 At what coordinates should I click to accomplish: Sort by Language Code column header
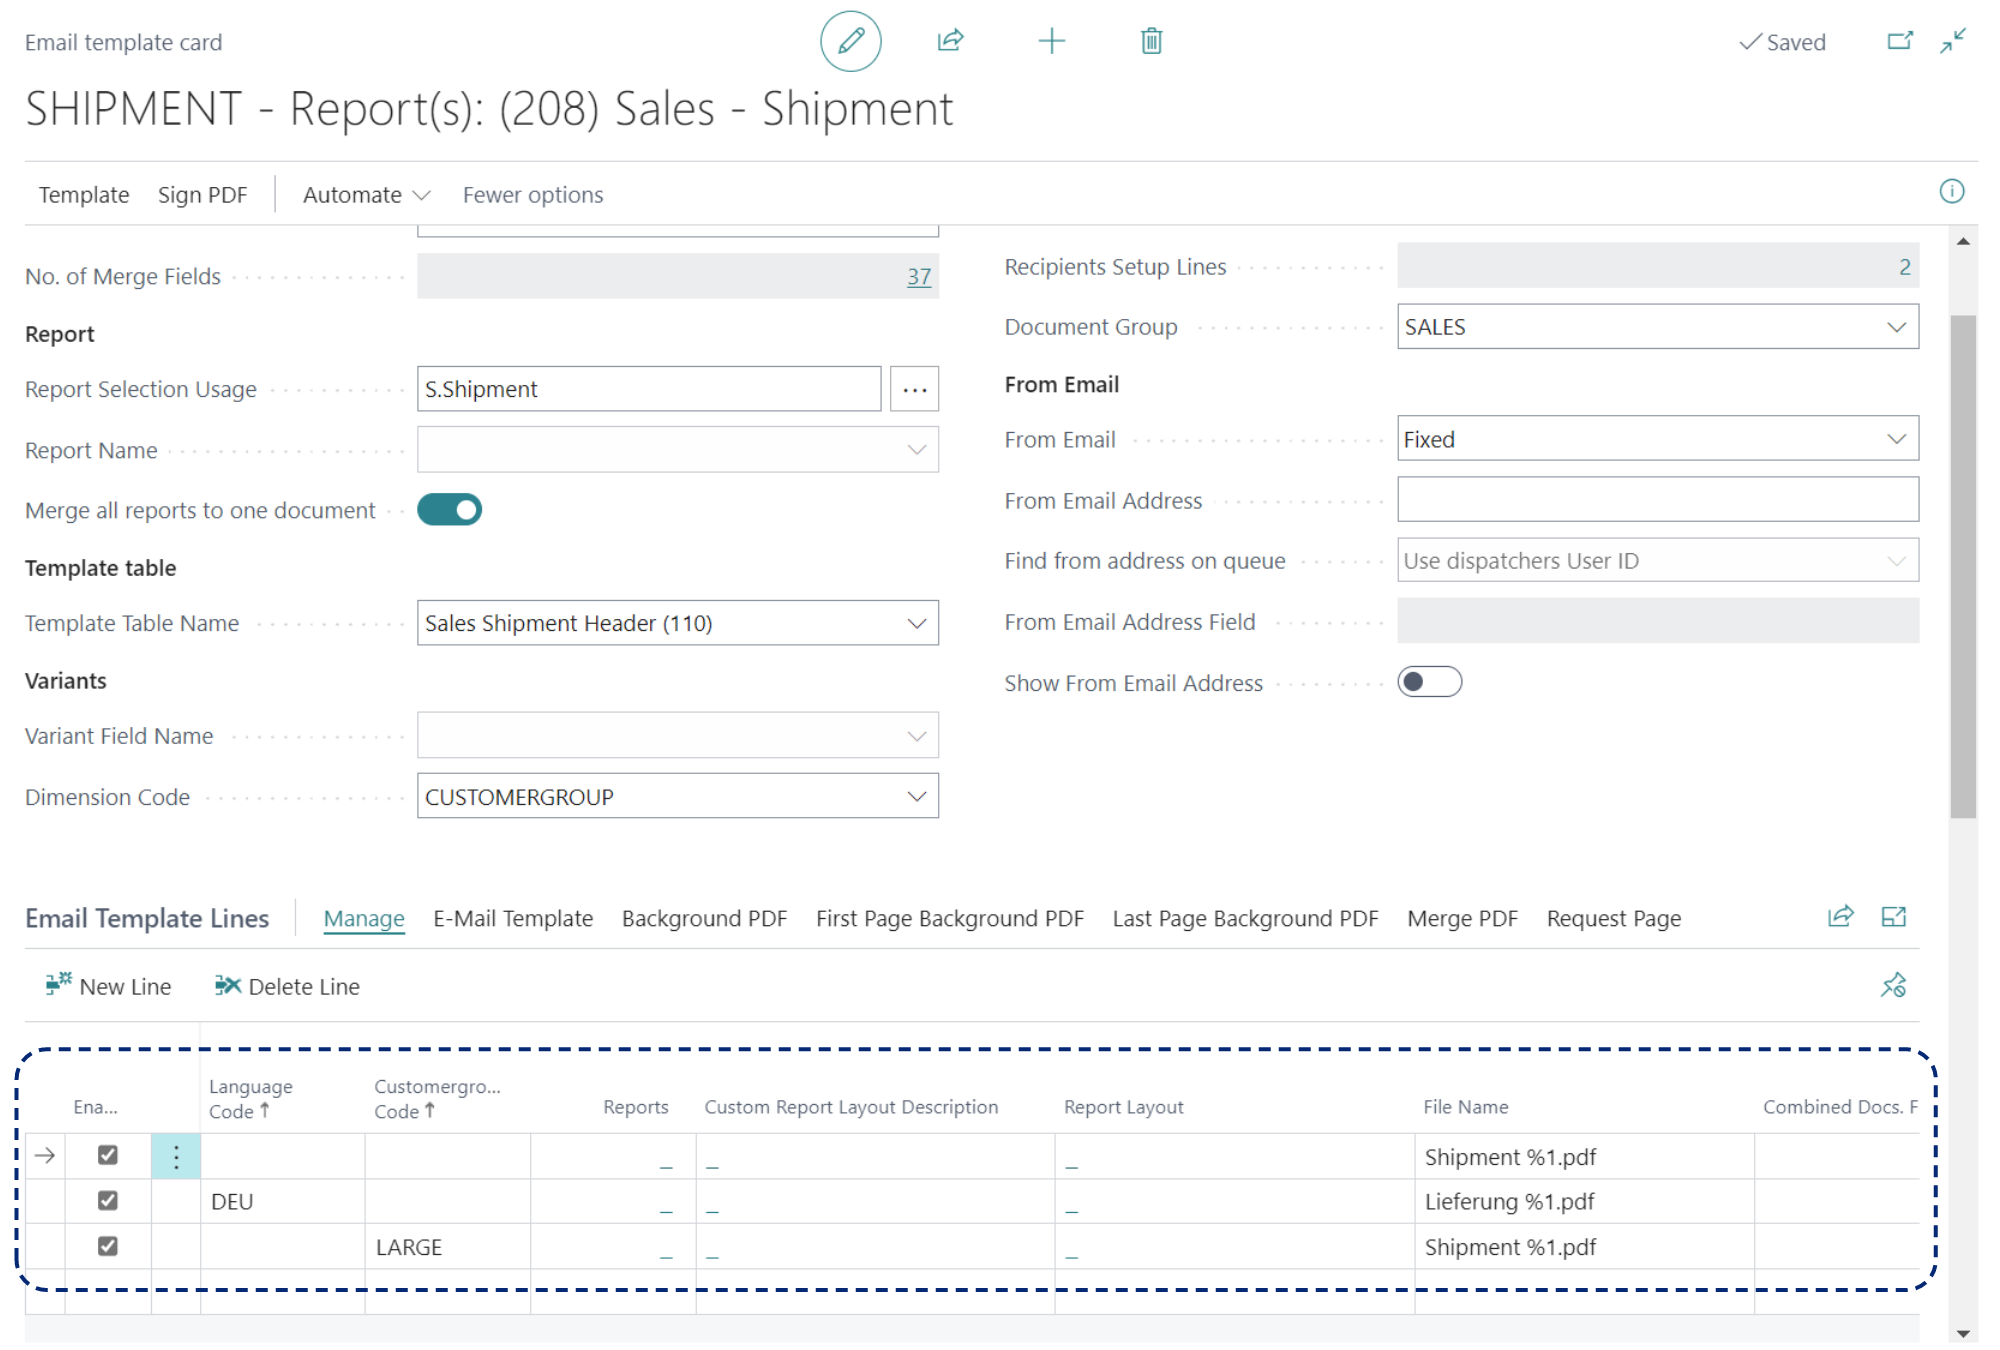click(x=251, y=1098)
